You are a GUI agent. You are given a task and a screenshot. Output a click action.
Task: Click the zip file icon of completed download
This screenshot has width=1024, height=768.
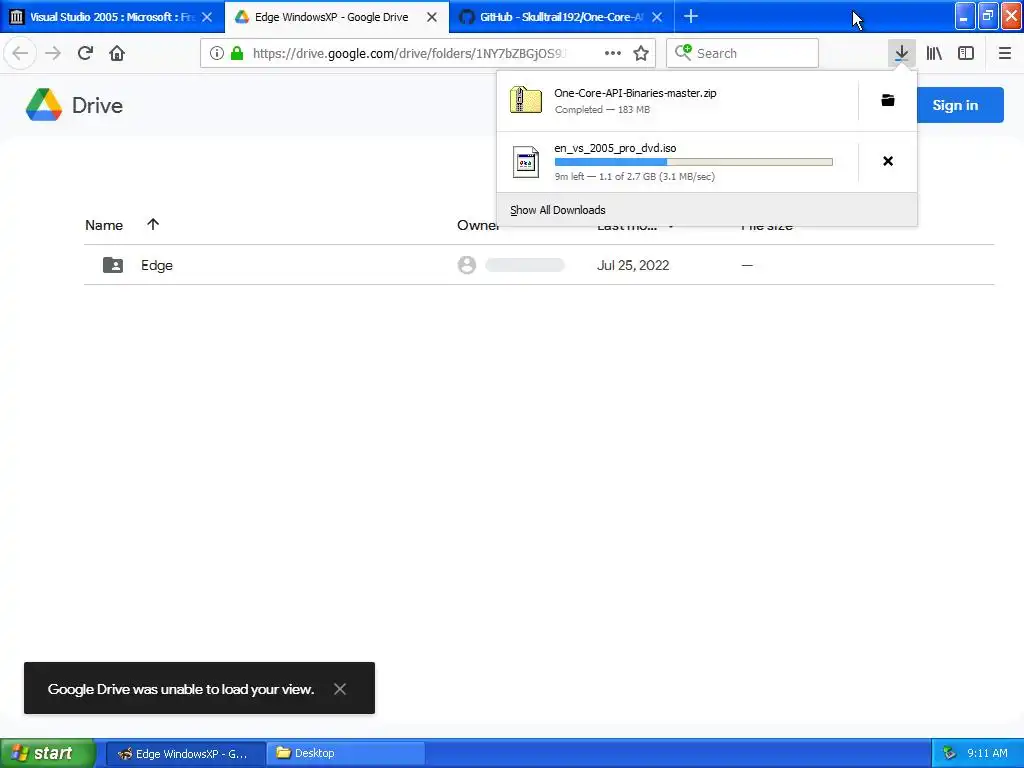tap(526, 100)
